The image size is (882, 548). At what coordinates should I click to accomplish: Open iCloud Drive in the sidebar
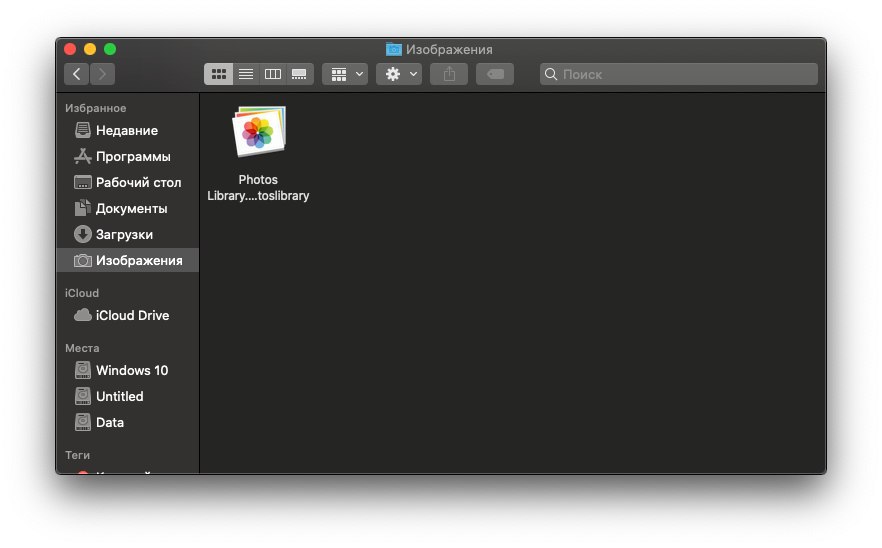[x=128, y=315]
